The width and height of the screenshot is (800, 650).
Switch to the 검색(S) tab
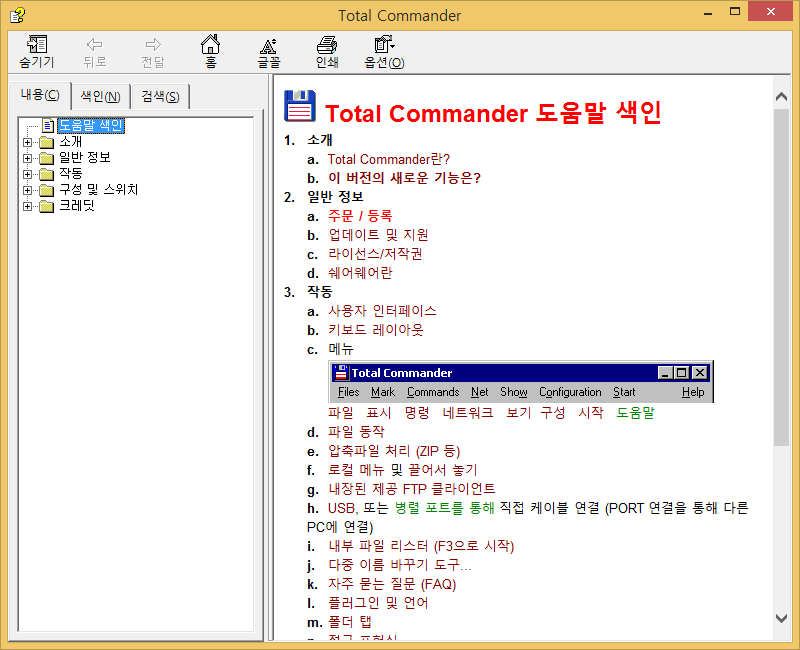point(160,96)
